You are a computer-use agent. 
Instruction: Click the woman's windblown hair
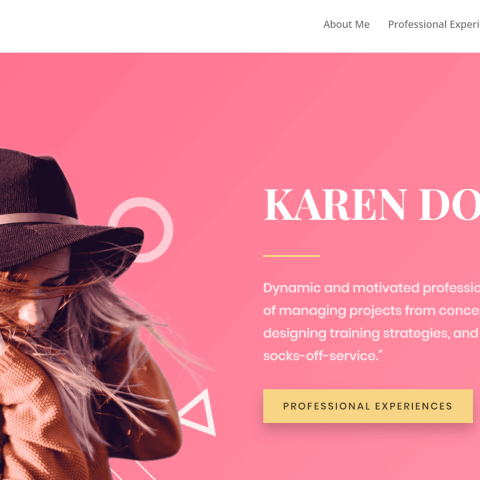pyautogui.click(x=110, y=333)
